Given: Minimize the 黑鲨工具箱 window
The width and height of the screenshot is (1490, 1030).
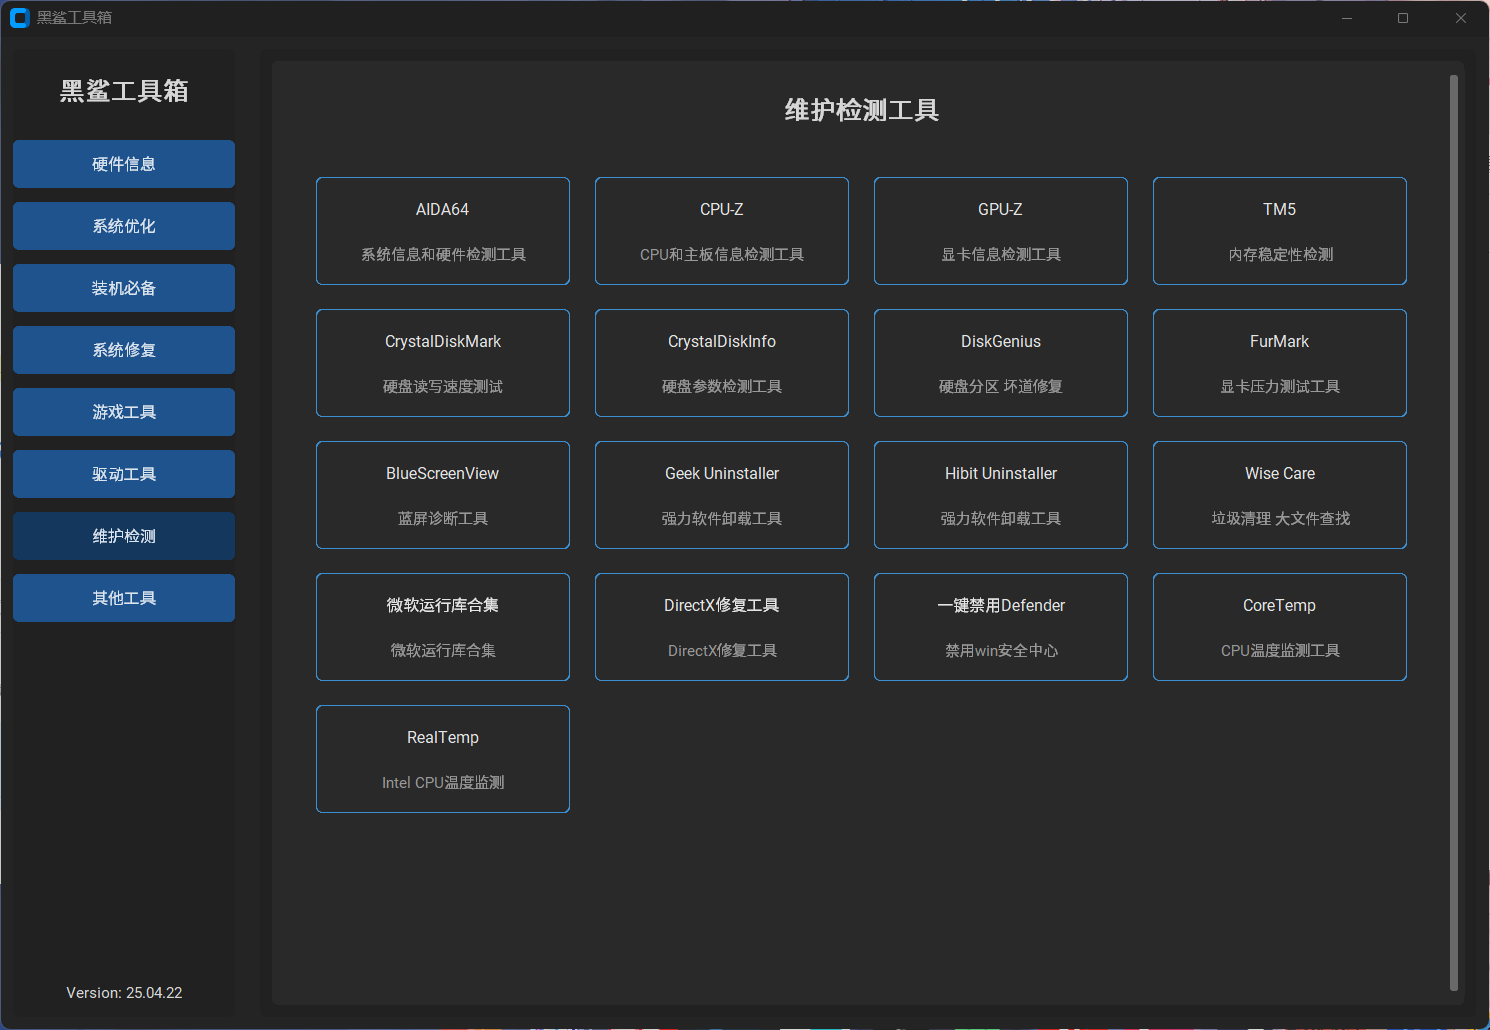Looking at the screenshot, I should click(1347, 18).
